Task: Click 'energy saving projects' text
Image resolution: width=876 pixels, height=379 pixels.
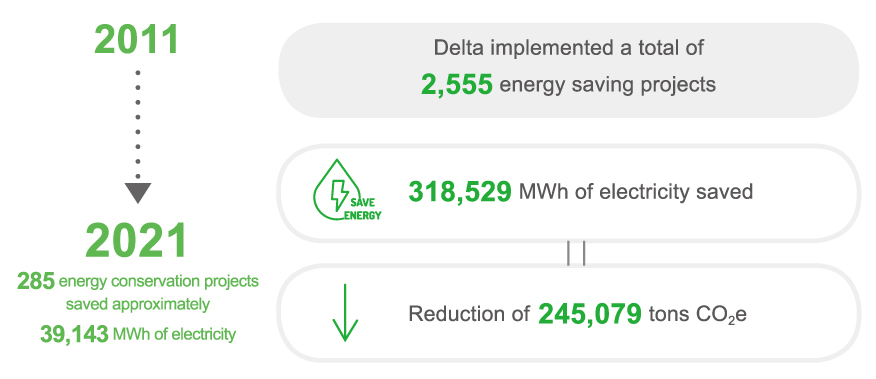Action: click(608, 85)
